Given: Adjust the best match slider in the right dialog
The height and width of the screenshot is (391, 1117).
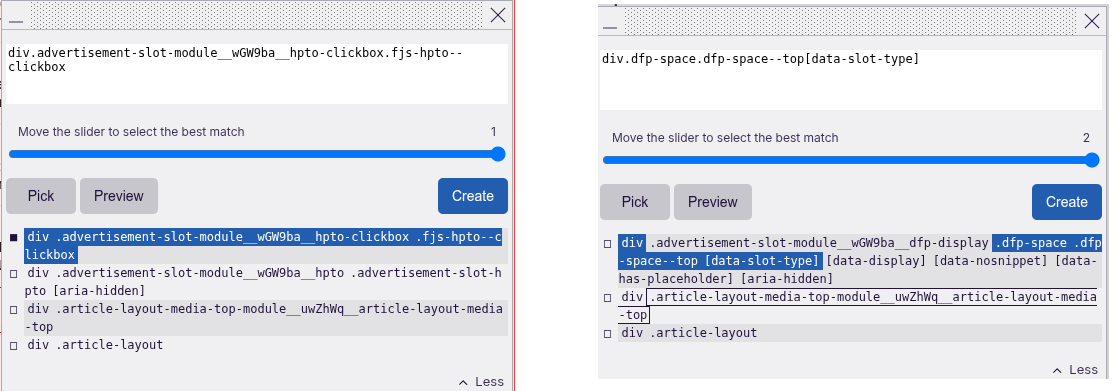Looking at the screenshot, I should point(851,160).
